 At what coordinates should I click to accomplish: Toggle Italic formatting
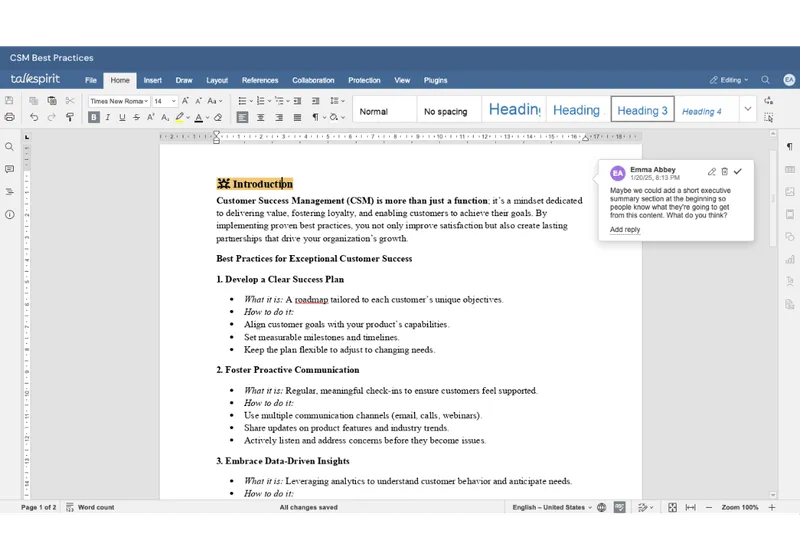(x=108, y=117)
